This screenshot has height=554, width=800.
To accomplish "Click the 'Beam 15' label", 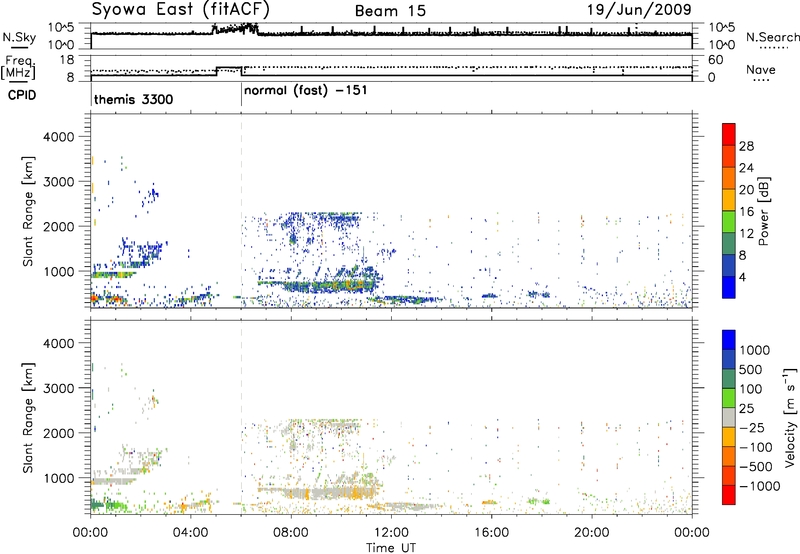I will click(x=390, y=11).
